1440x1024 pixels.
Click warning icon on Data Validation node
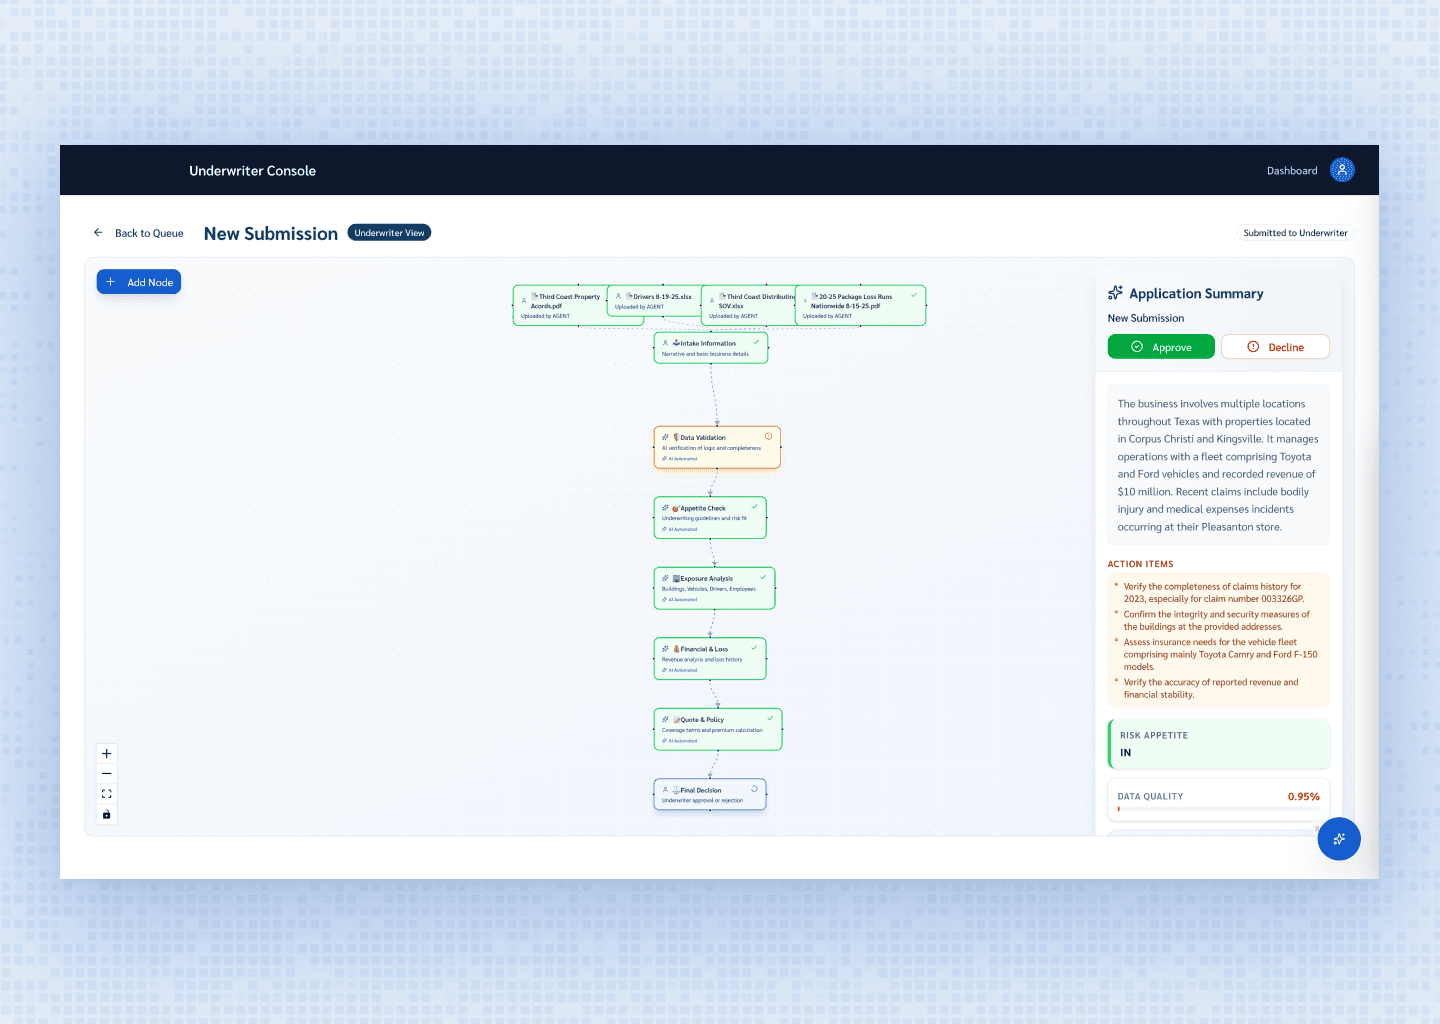(768, 437)
